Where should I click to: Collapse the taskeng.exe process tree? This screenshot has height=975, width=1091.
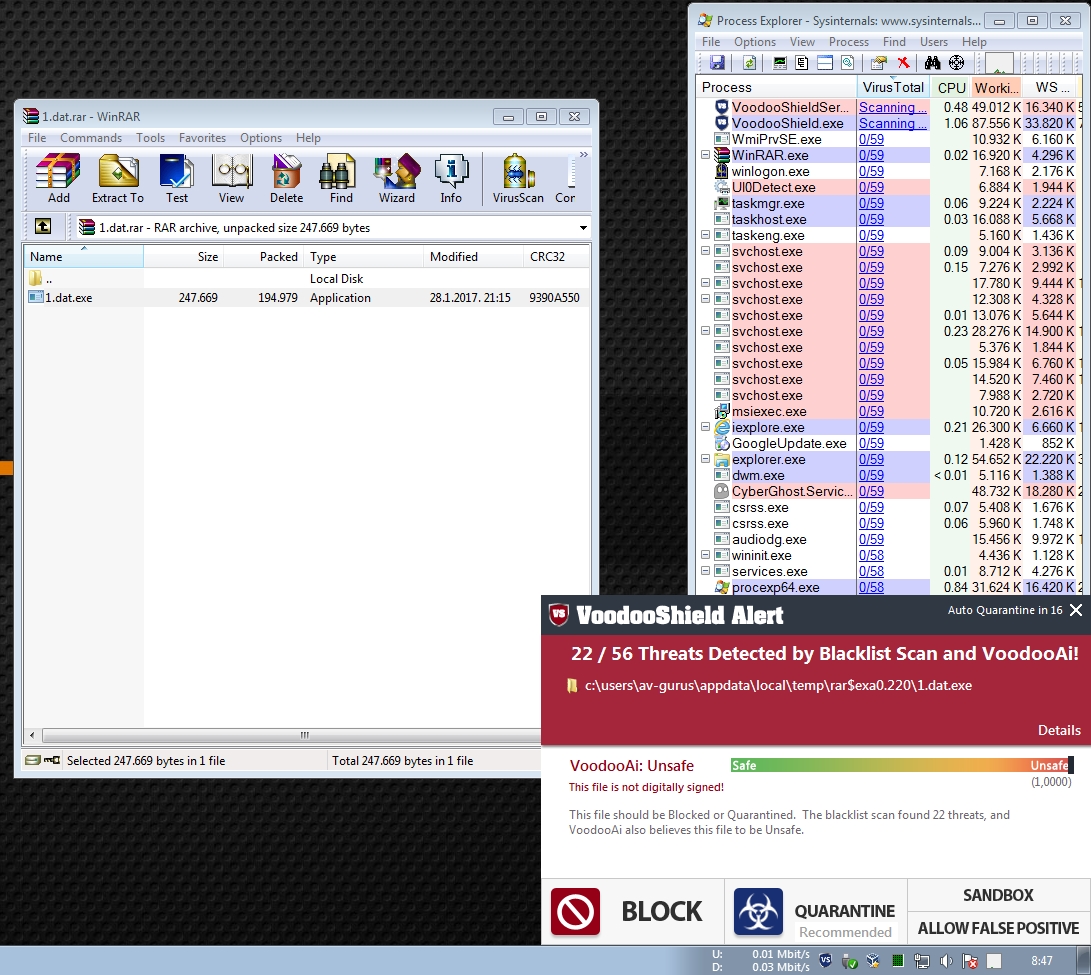705,235
